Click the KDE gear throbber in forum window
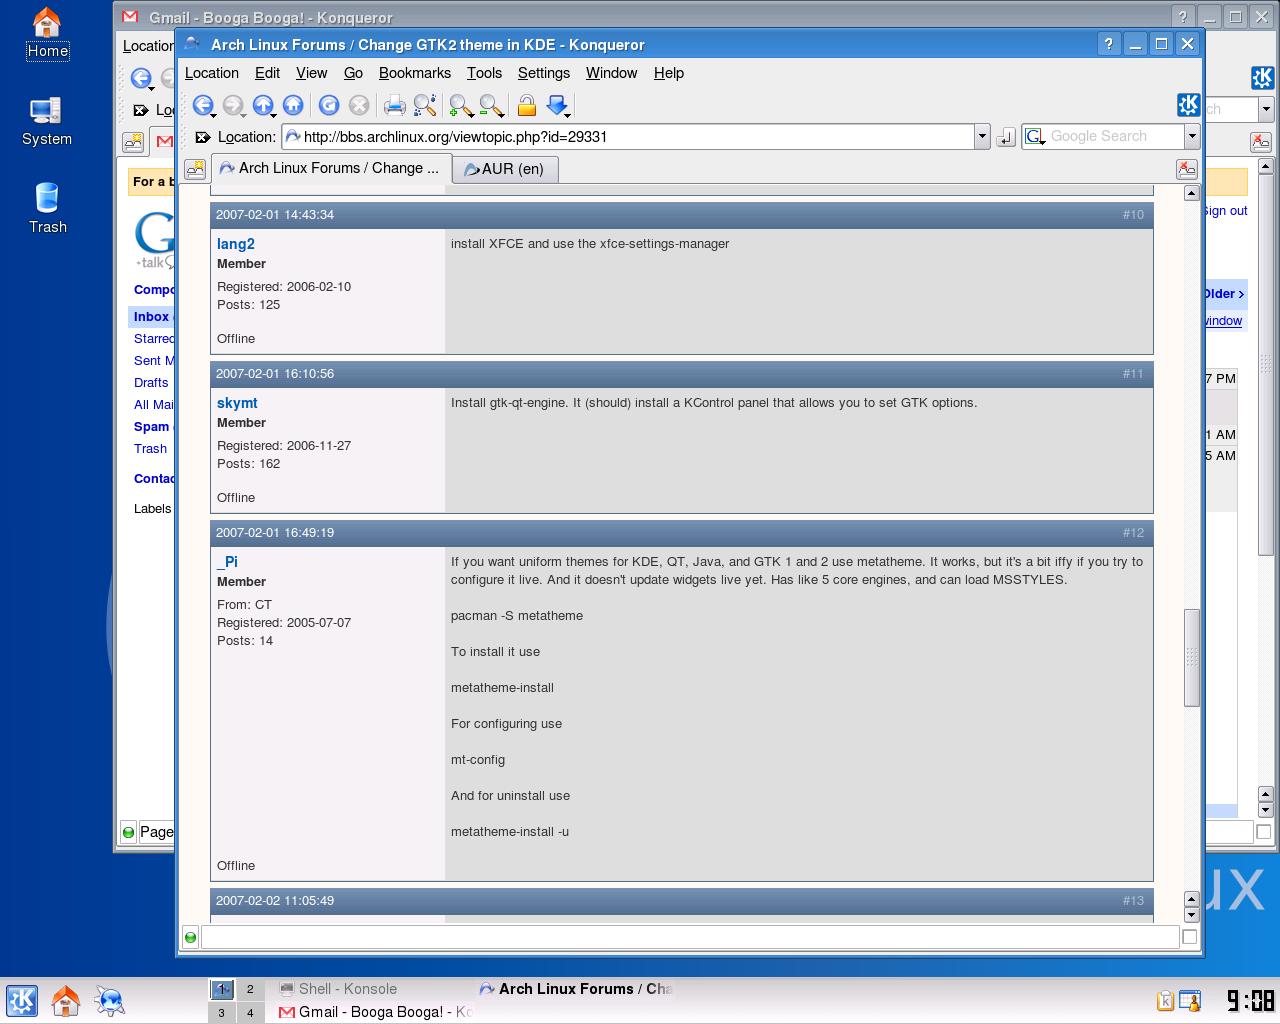This screenshot has height=1024, width=1280. 1188,104
